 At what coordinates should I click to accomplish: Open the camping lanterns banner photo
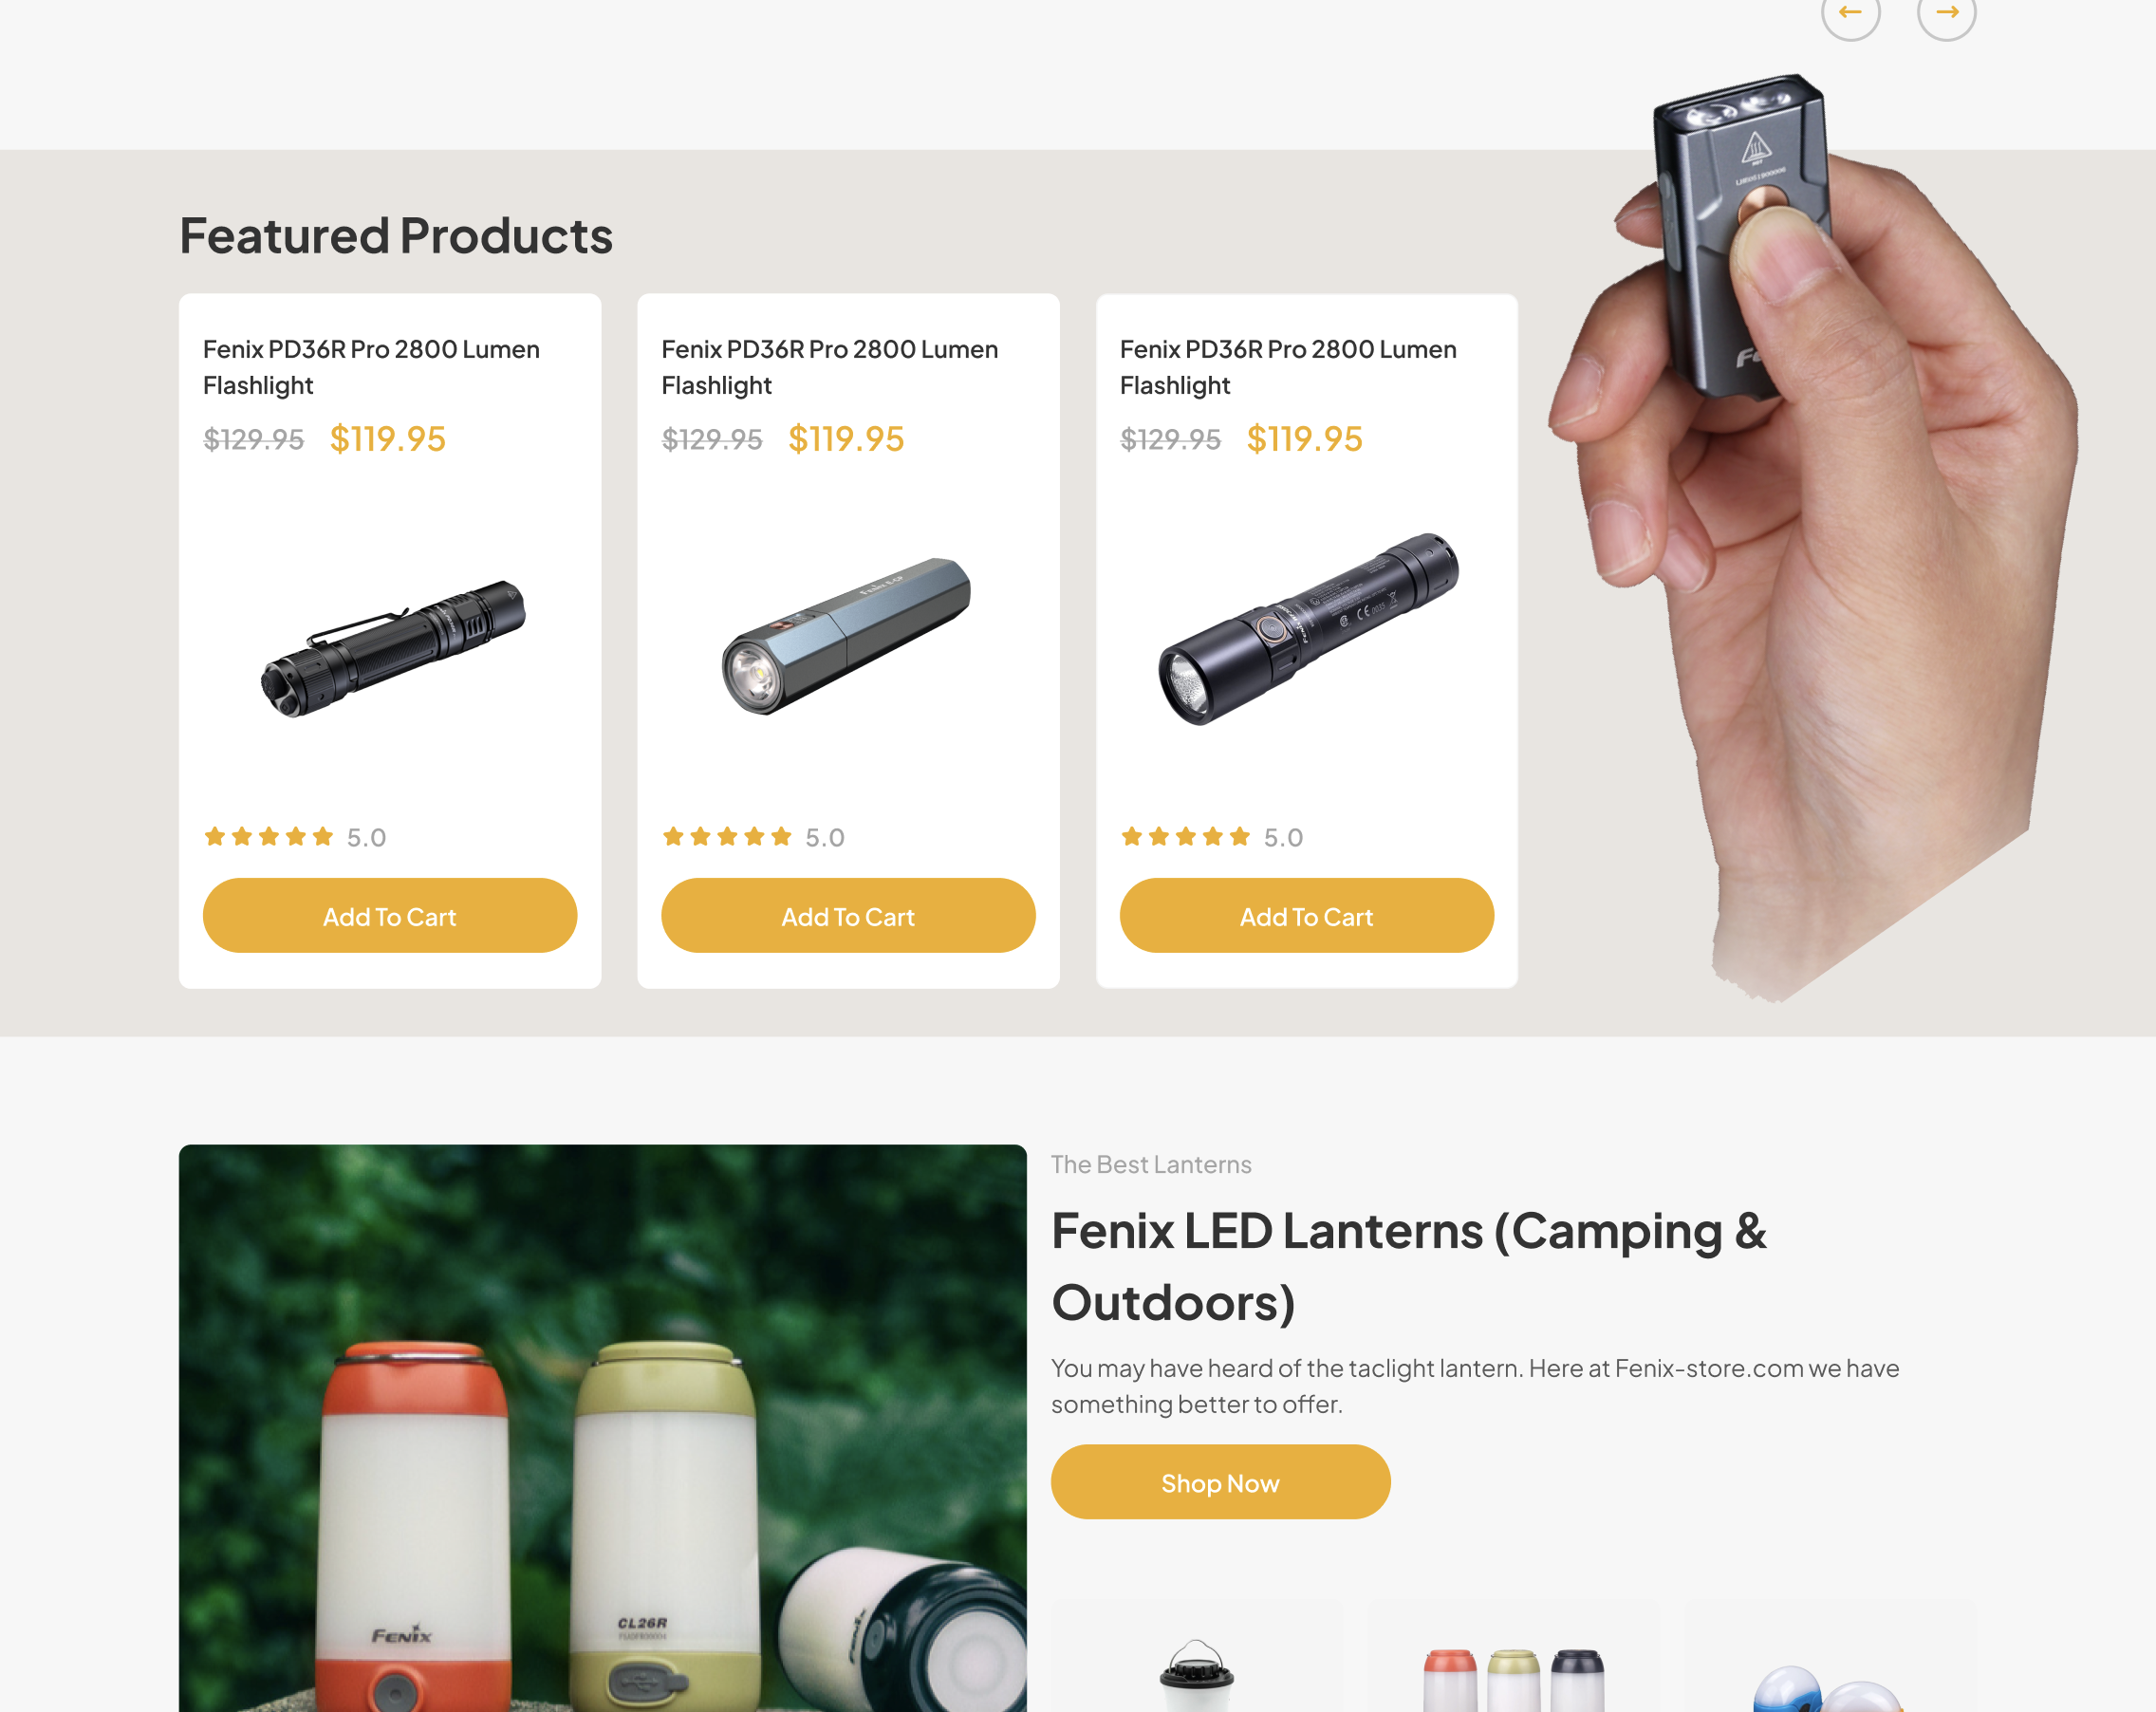pyautogui.click(x=603, y=1428)
